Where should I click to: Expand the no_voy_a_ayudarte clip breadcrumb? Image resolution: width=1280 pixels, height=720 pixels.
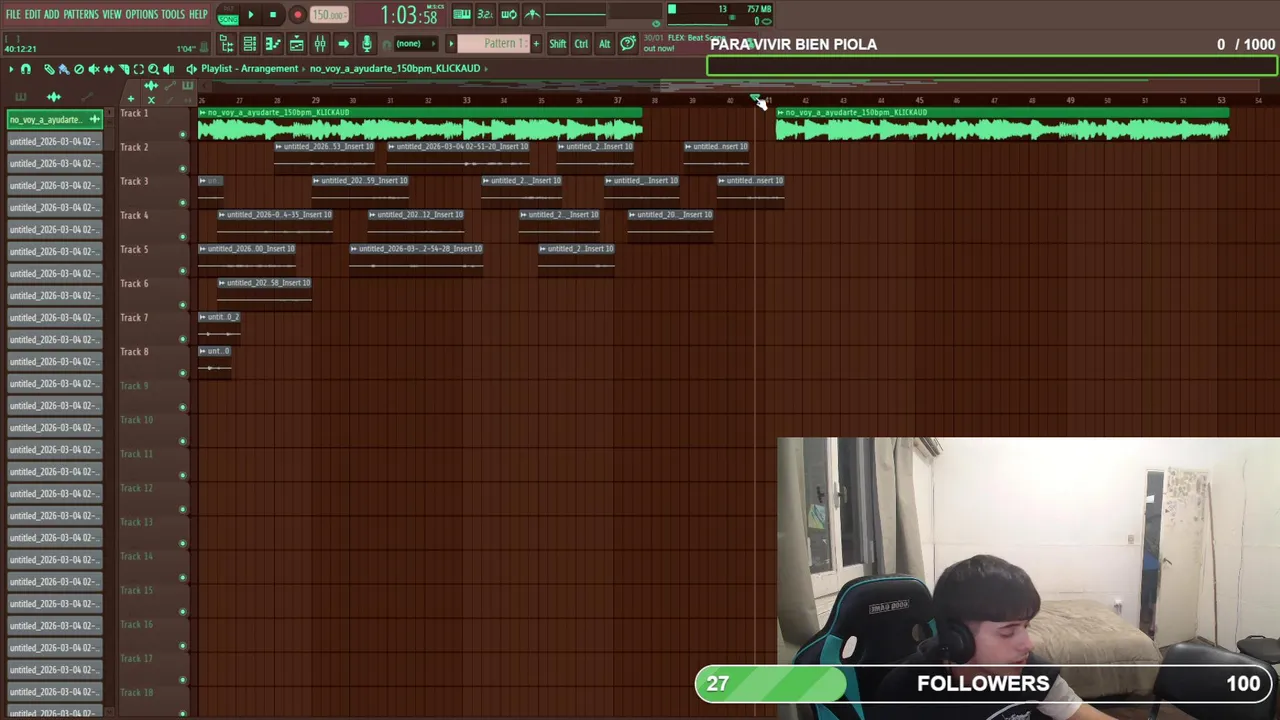[x=394, y=69]
